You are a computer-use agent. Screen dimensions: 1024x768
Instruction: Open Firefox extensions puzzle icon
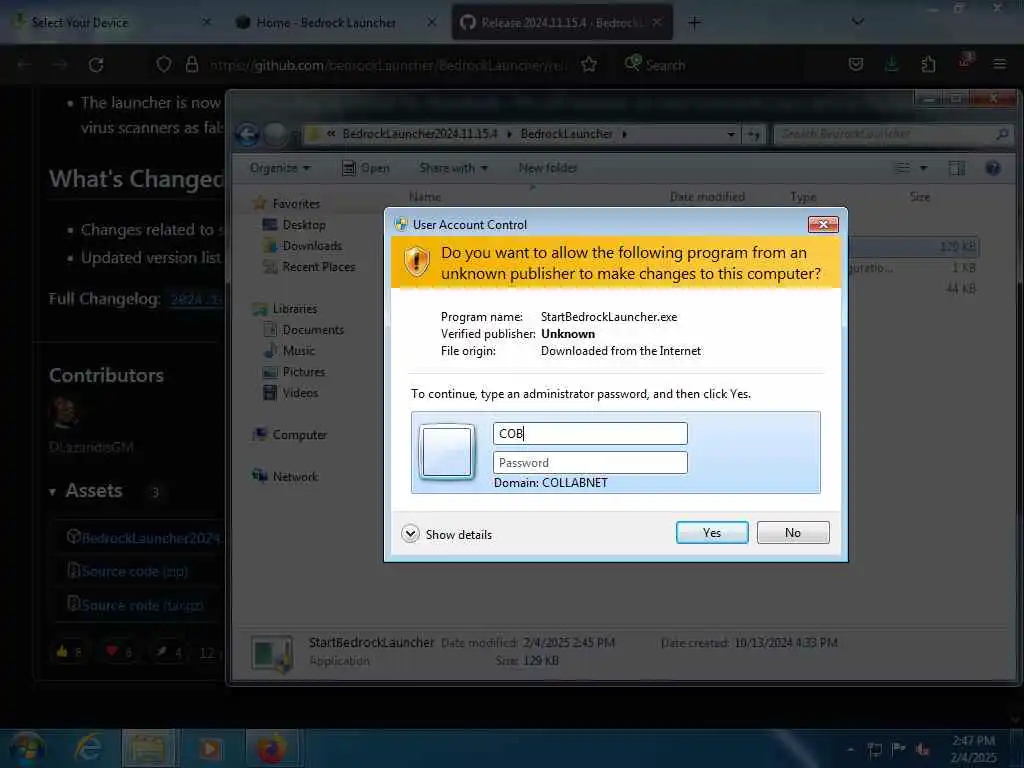[x=928, y=64]
